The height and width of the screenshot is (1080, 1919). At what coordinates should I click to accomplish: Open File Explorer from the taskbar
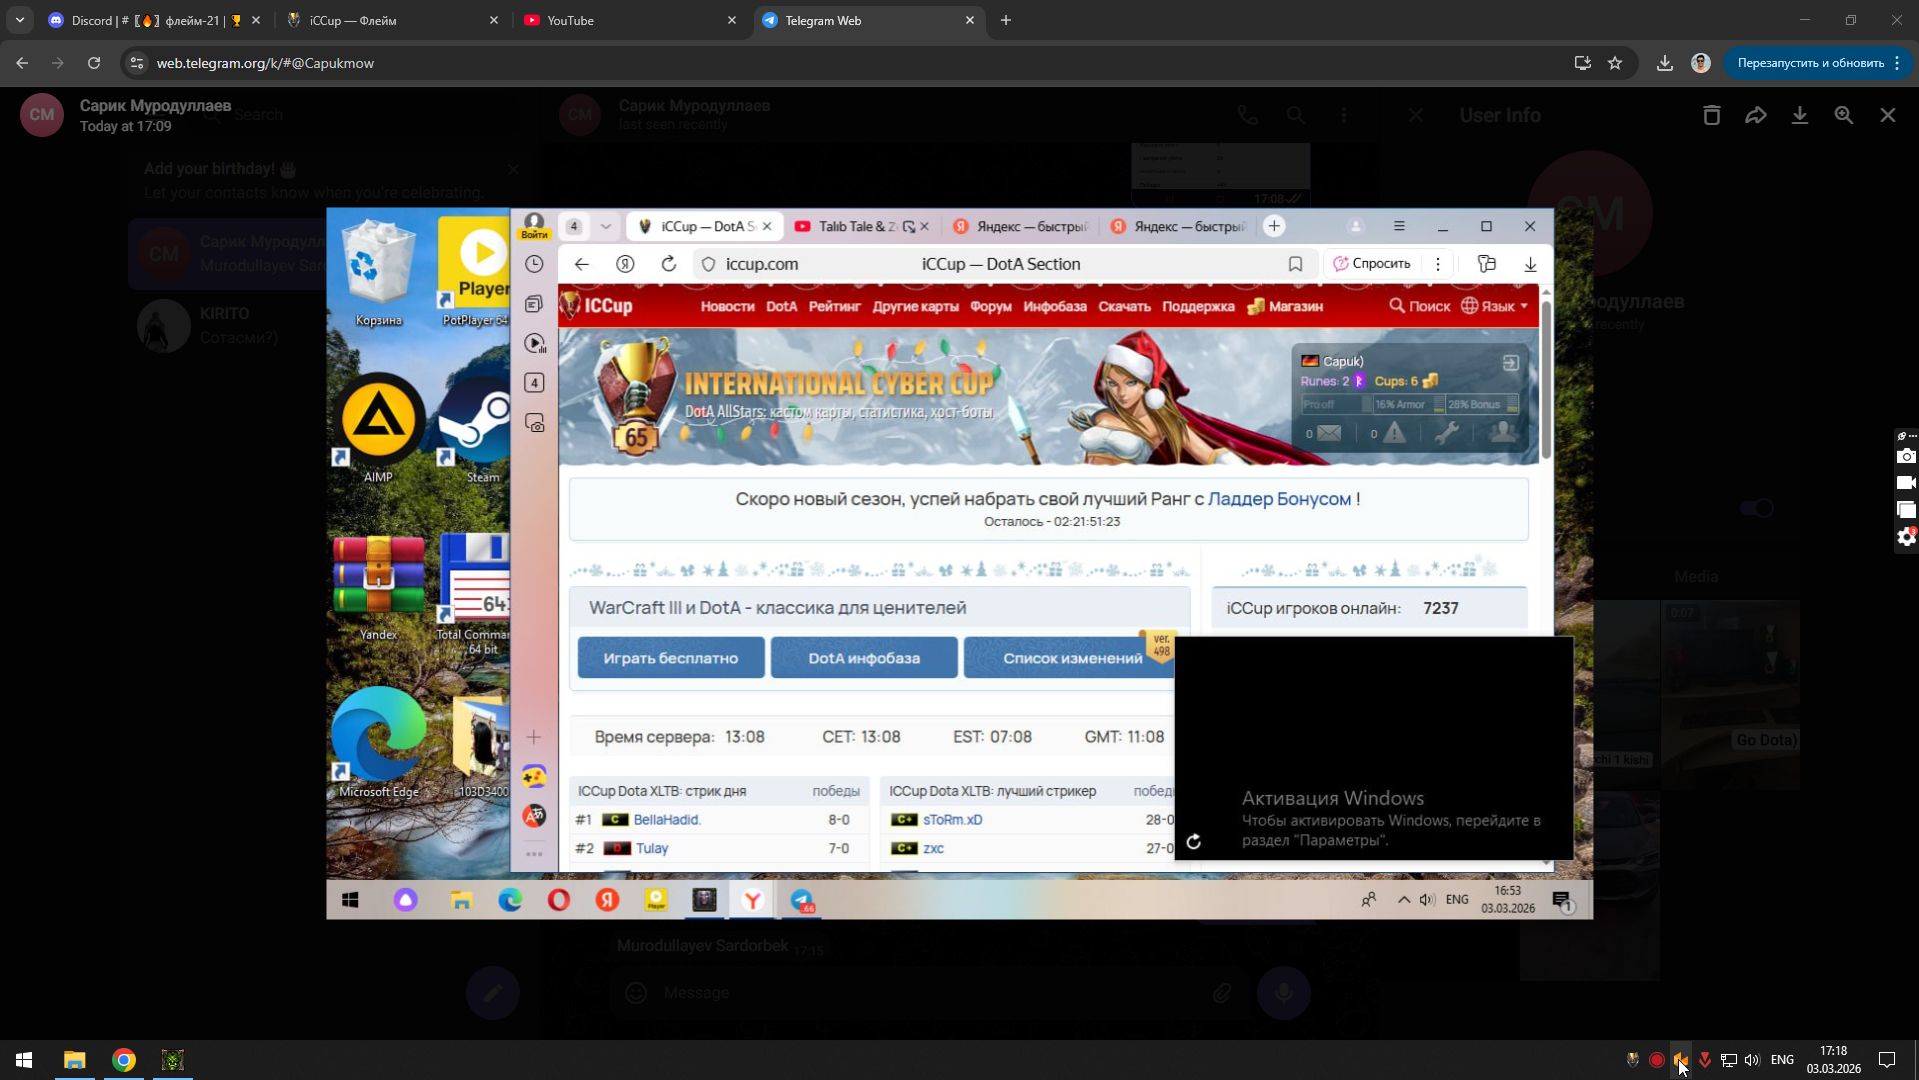click(75, 1060)
